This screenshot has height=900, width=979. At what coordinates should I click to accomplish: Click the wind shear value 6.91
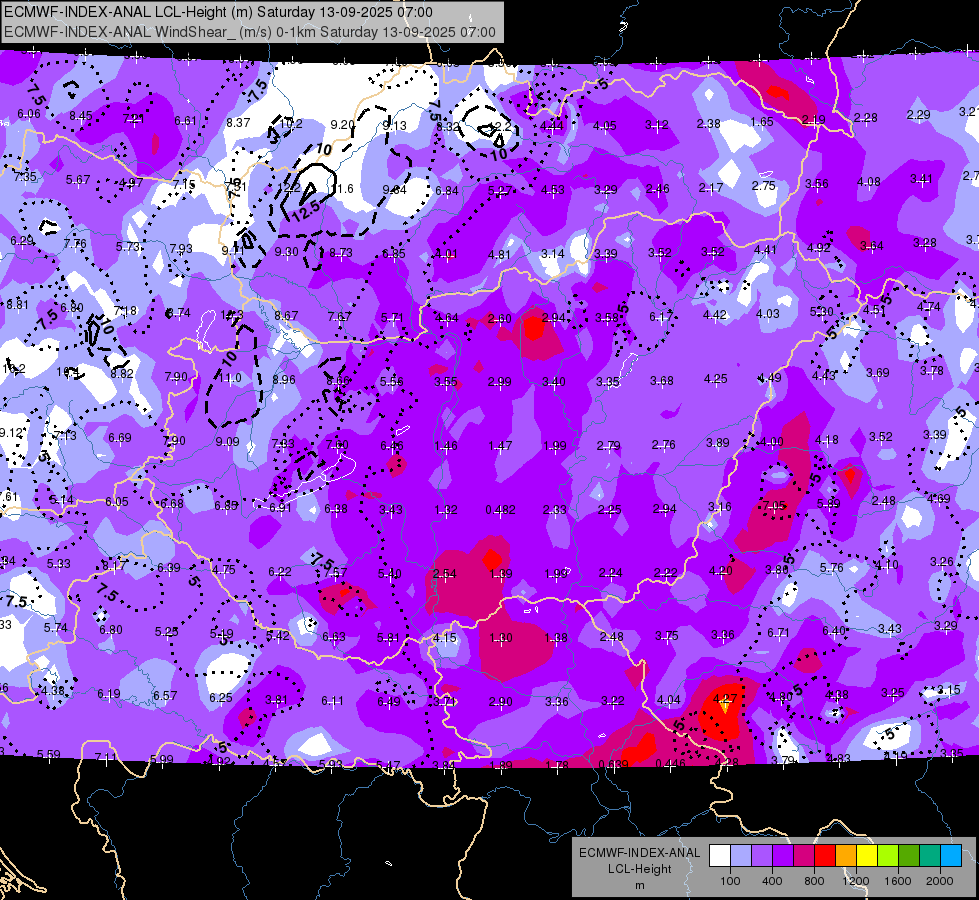280,507
